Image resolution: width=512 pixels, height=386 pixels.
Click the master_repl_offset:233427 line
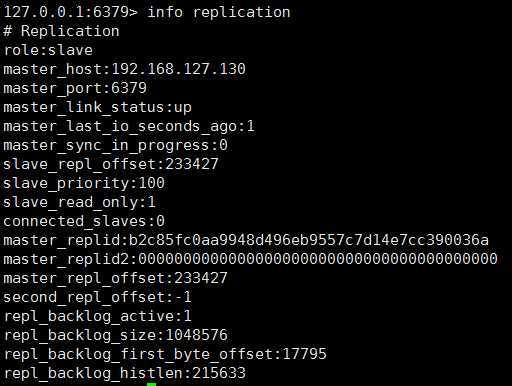pos(115,278)
